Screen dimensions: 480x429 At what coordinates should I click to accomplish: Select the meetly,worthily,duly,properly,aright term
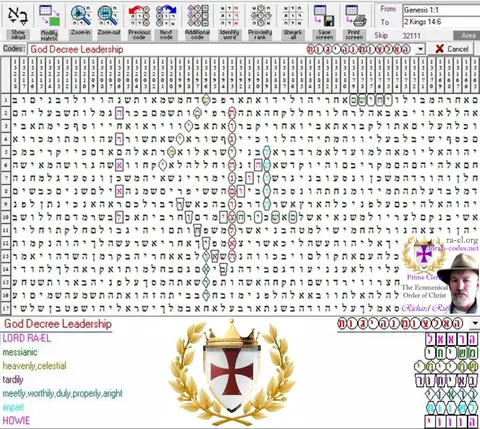63,394
